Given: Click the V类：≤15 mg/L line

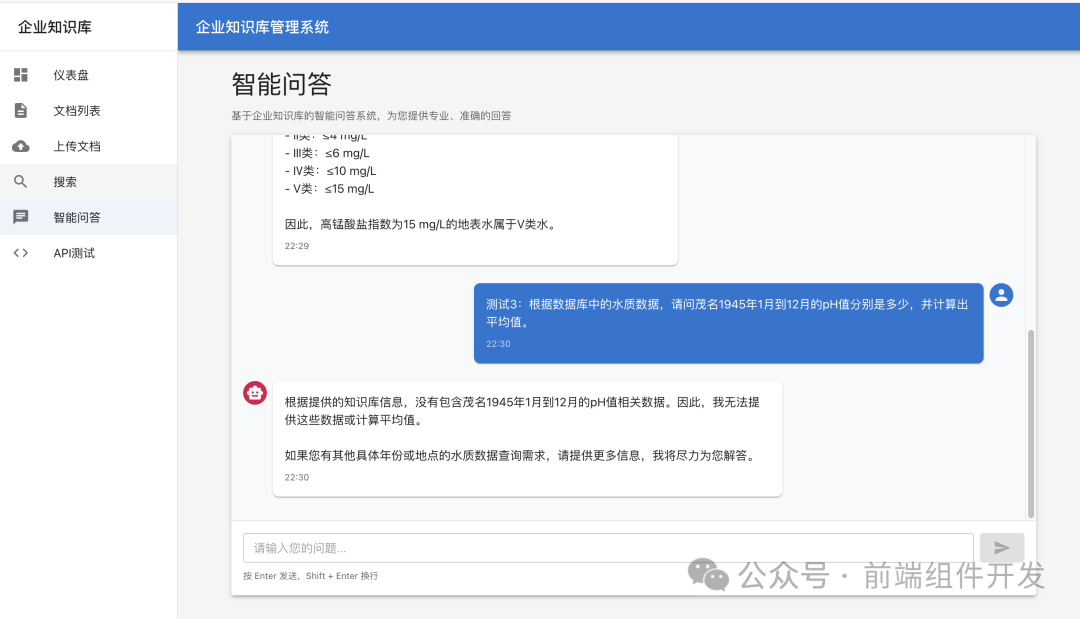Looking at the screenshot, I should tap(329, 189).
